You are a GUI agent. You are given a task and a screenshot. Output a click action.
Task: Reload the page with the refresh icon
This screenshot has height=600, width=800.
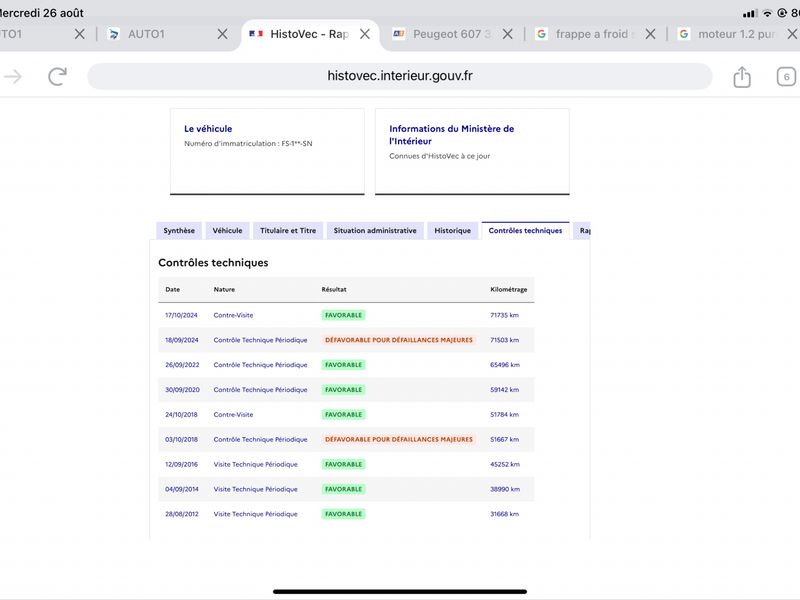(x=57, y=77)
